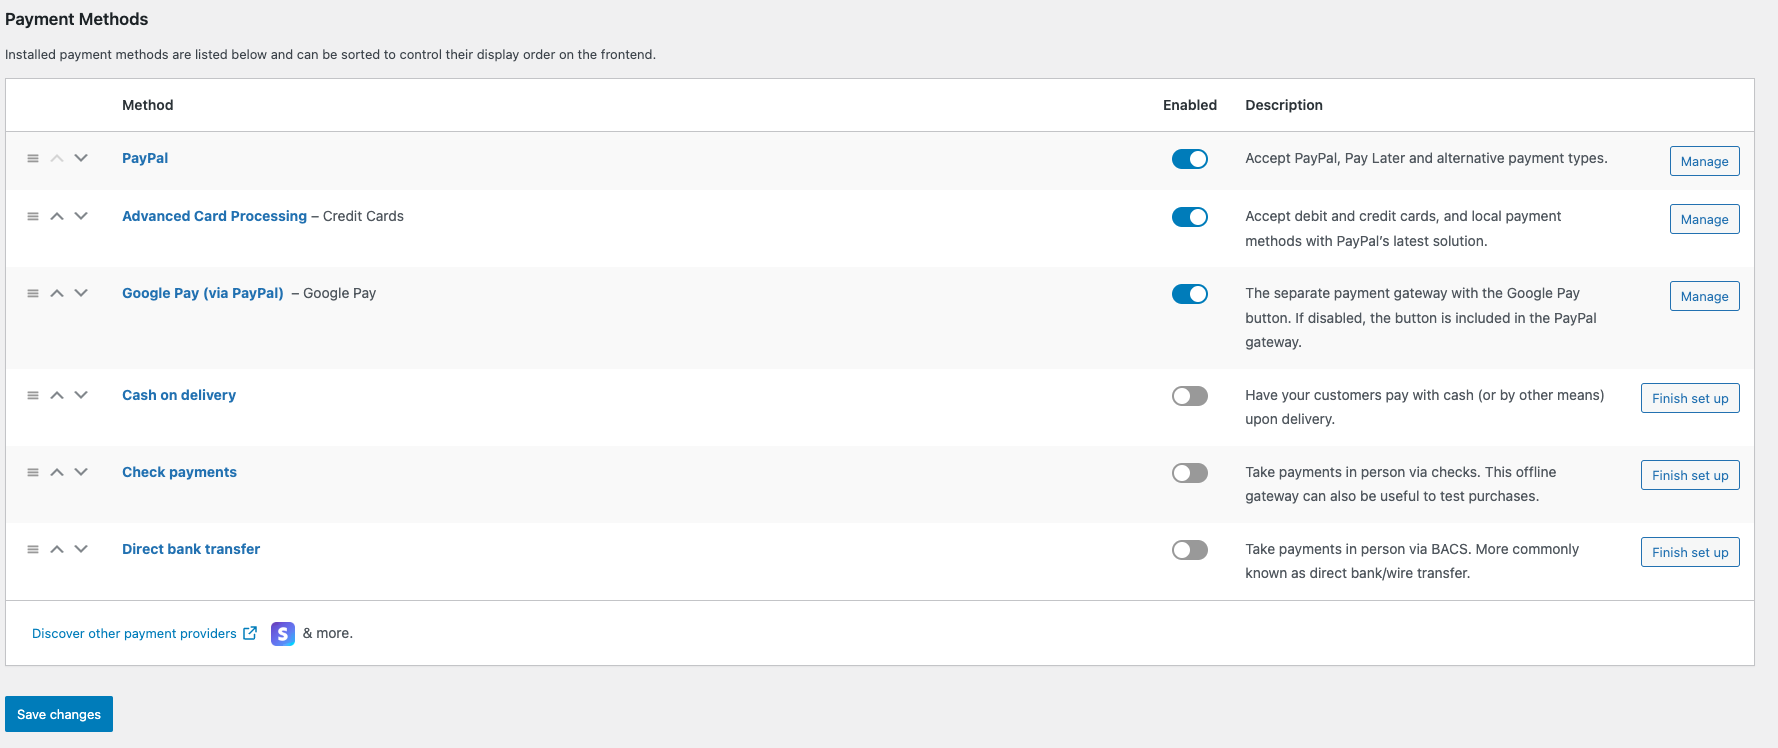This screenshot has height=748, width=1778.
Task: Click Finish set up for Direct bank transfer
Action: (1690, 552)
